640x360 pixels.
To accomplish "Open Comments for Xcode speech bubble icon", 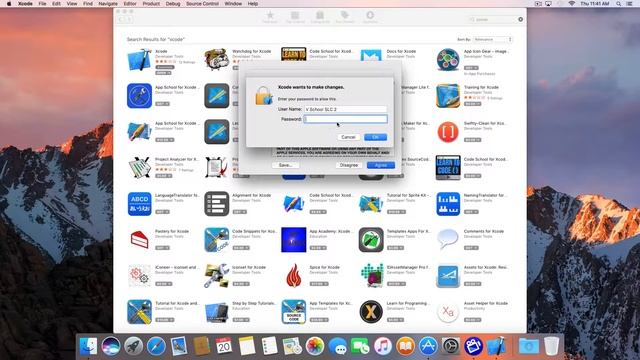I will [448, 239].
